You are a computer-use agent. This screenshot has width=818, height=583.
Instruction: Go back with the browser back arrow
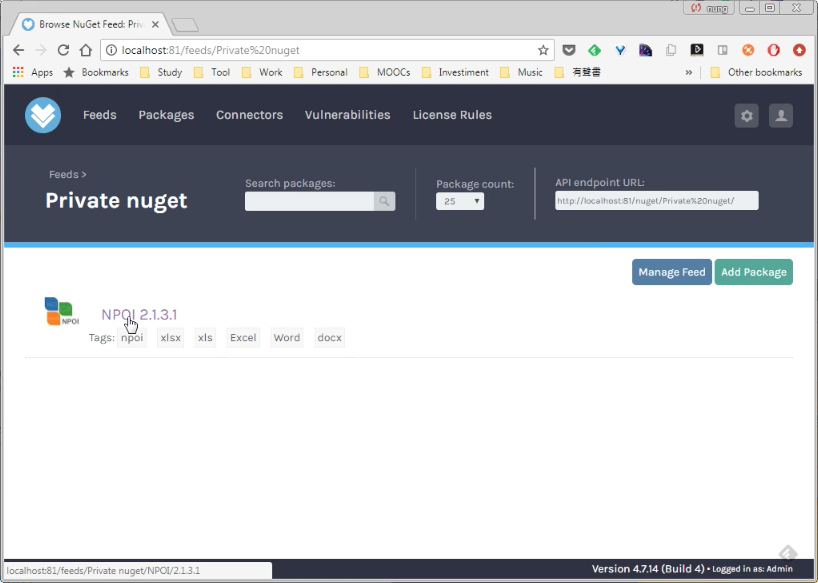click(x=19, y=50)
